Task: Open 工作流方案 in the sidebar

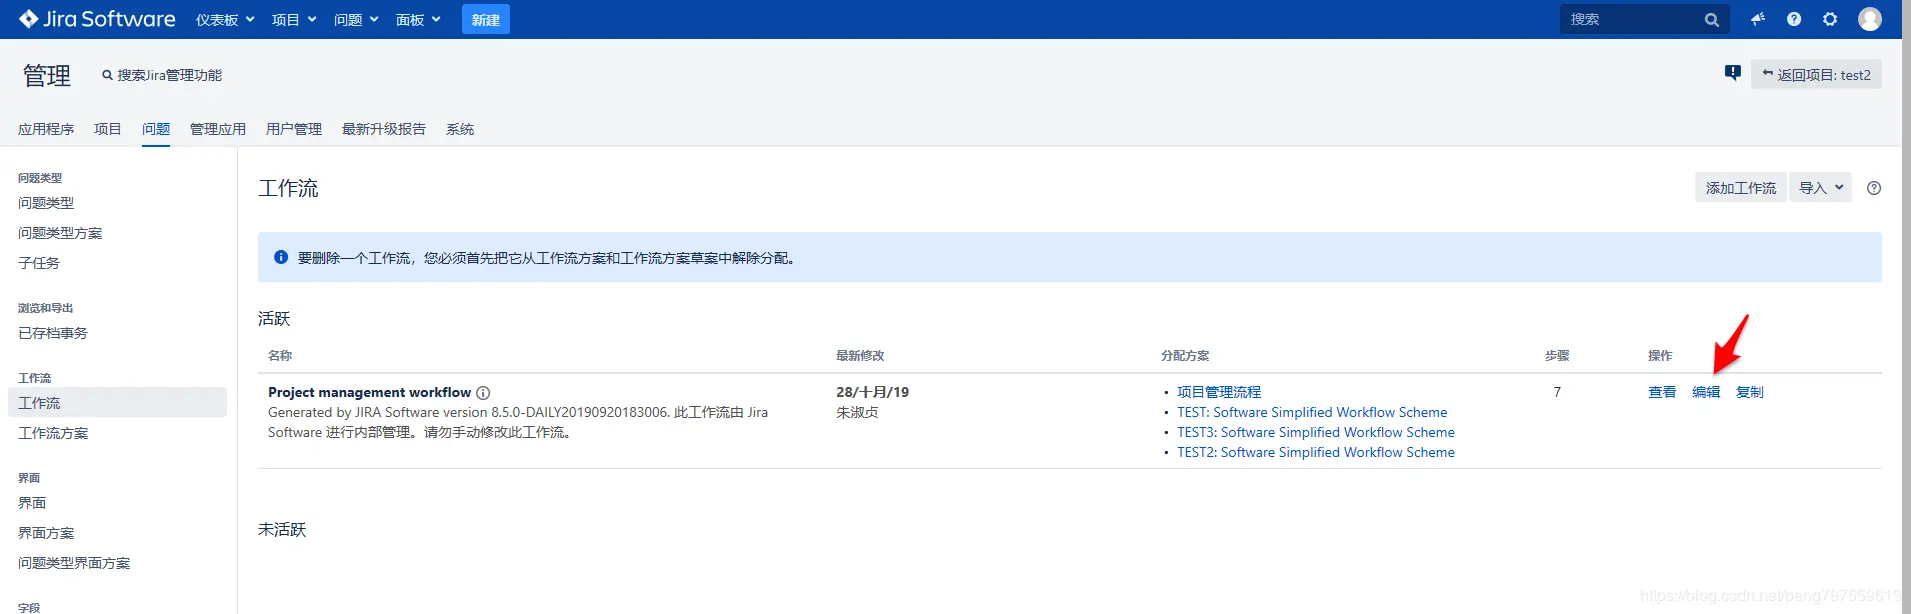Action: tap(53, 433)
